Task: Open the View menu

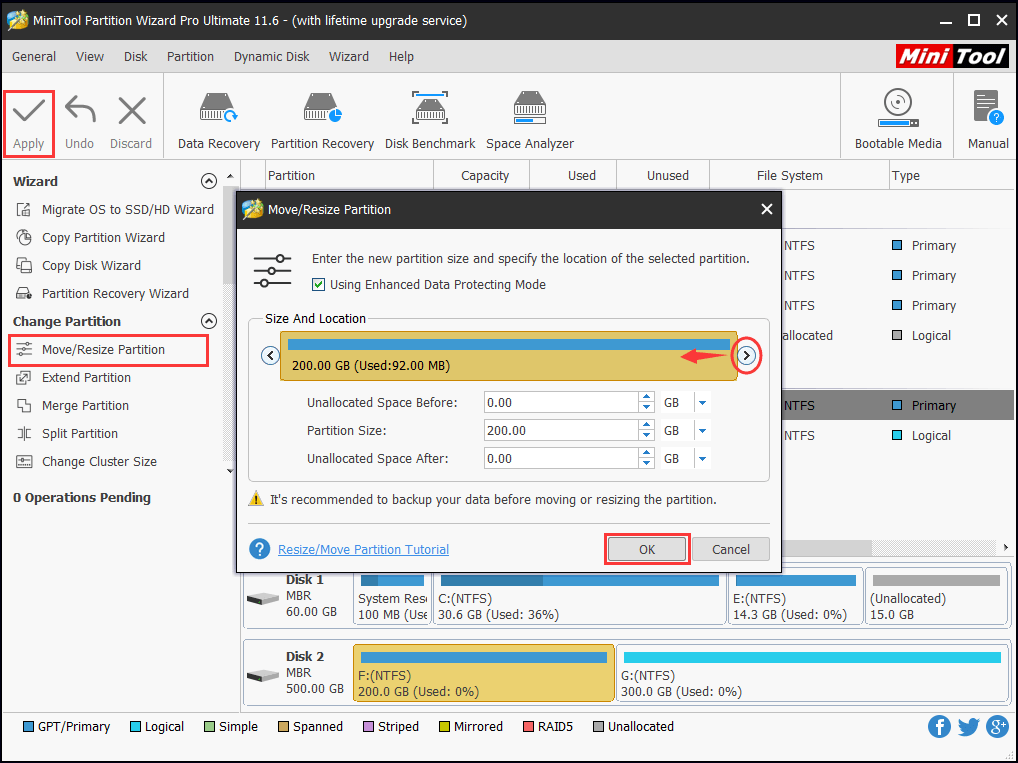Action: pyautogui.click(x=90, y=56)
